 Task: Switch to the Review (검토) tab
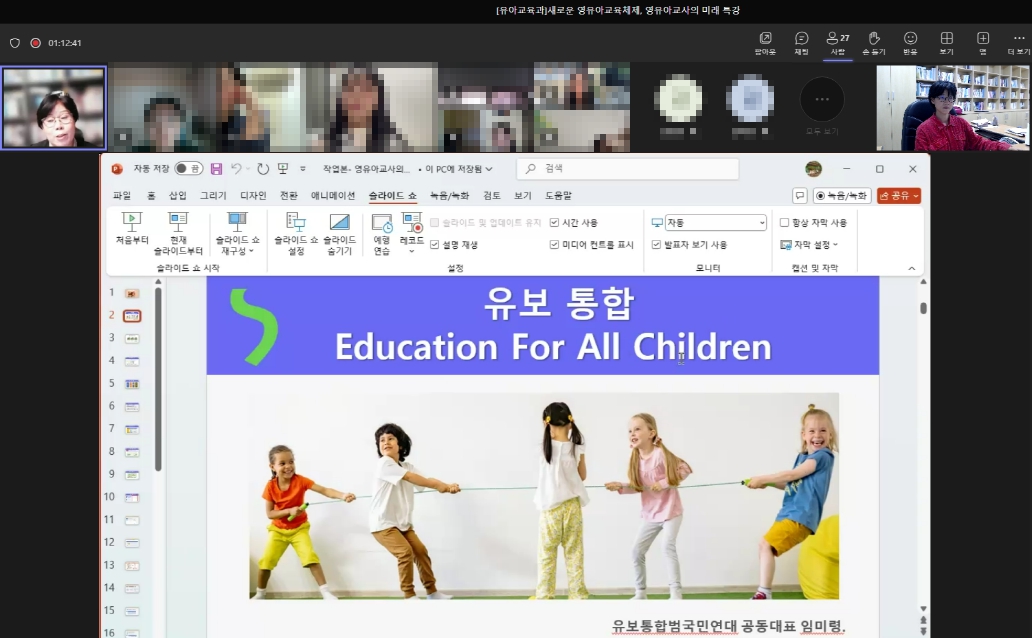(492, 196)
